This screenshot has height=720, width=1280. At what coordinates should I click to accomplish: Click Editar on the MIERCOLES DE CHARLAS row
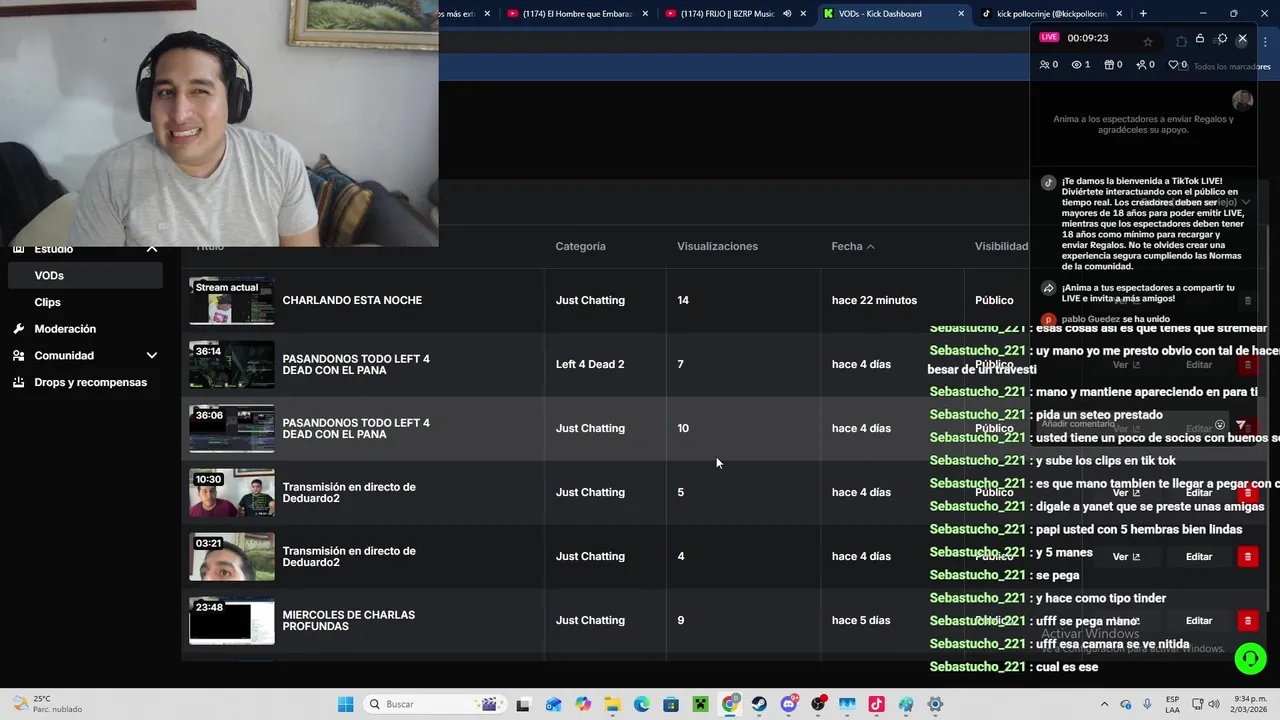[x=1198, y=620]
